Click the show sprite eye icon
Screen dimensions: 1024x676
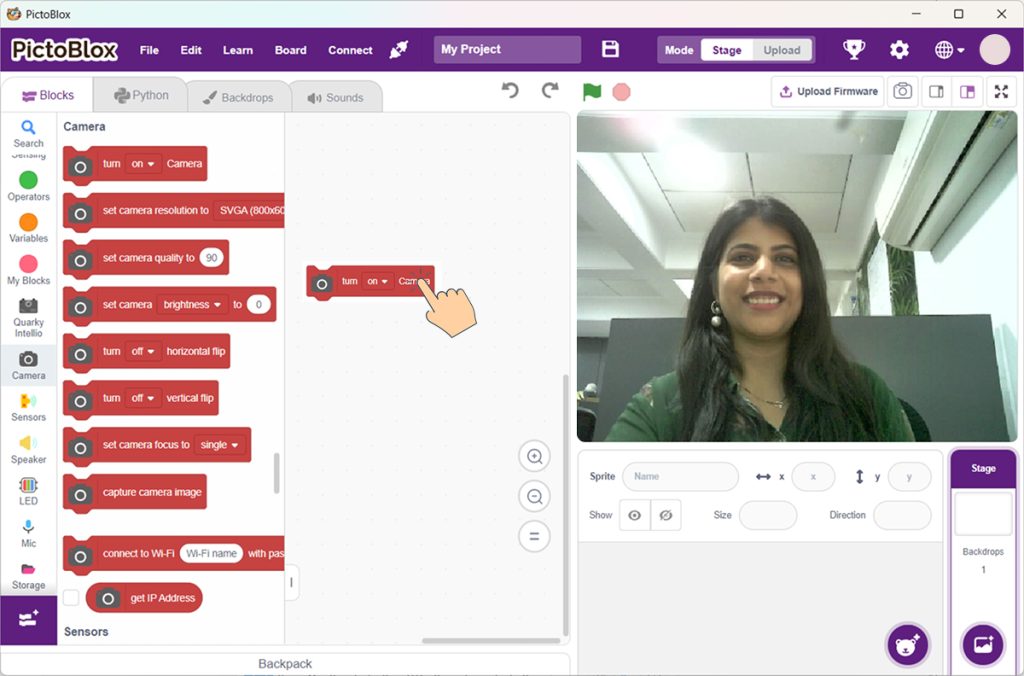(634, 515)
